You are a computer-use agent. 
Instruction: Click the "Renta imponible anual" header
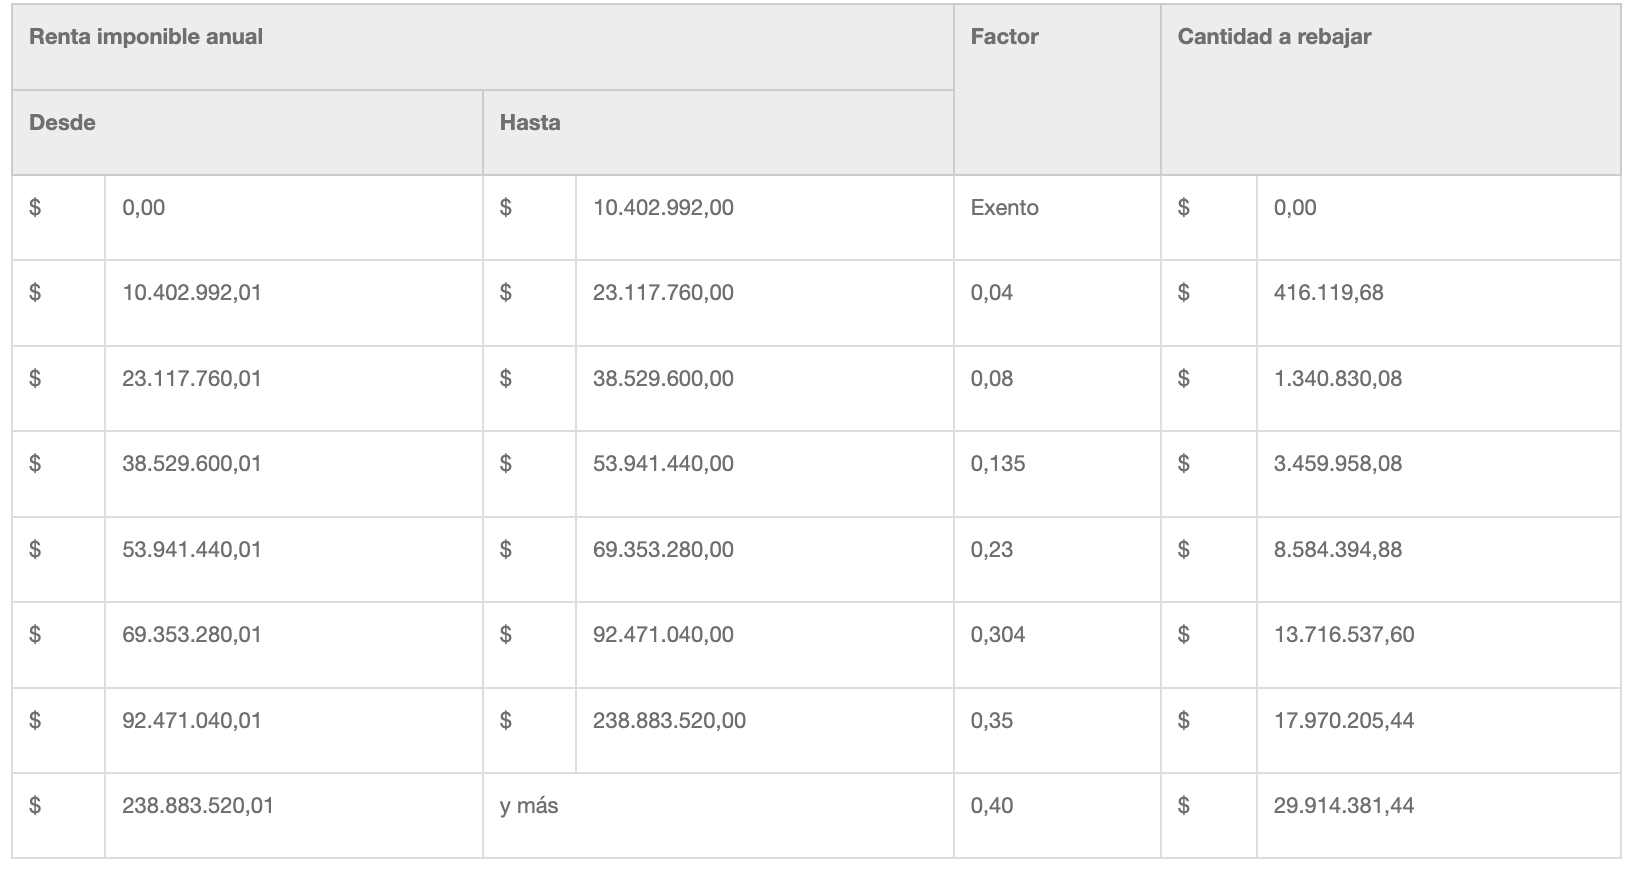click(146, 37)
